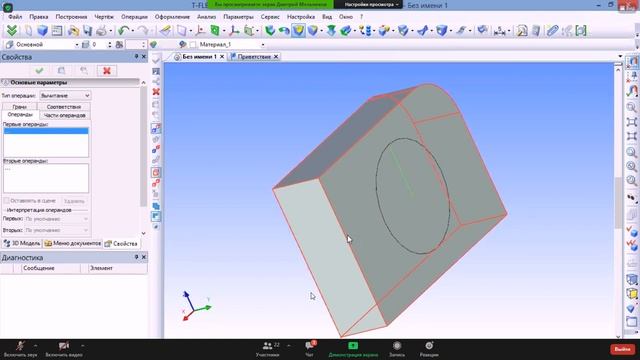Viewport: 640px width, 360px height.
Task: Open file with the folder toolbar icon
Action: coord(73,31)
